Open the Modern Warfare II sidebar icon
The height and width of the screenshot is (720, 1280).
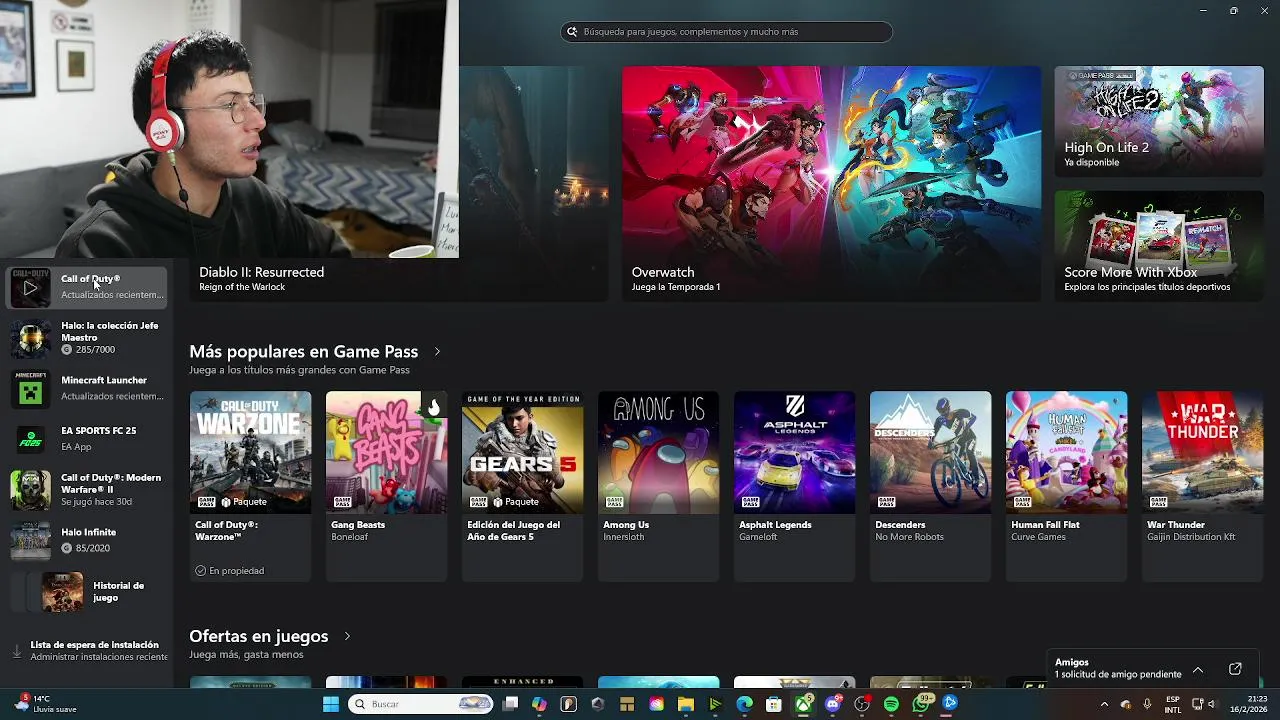(x=30, y=490)
